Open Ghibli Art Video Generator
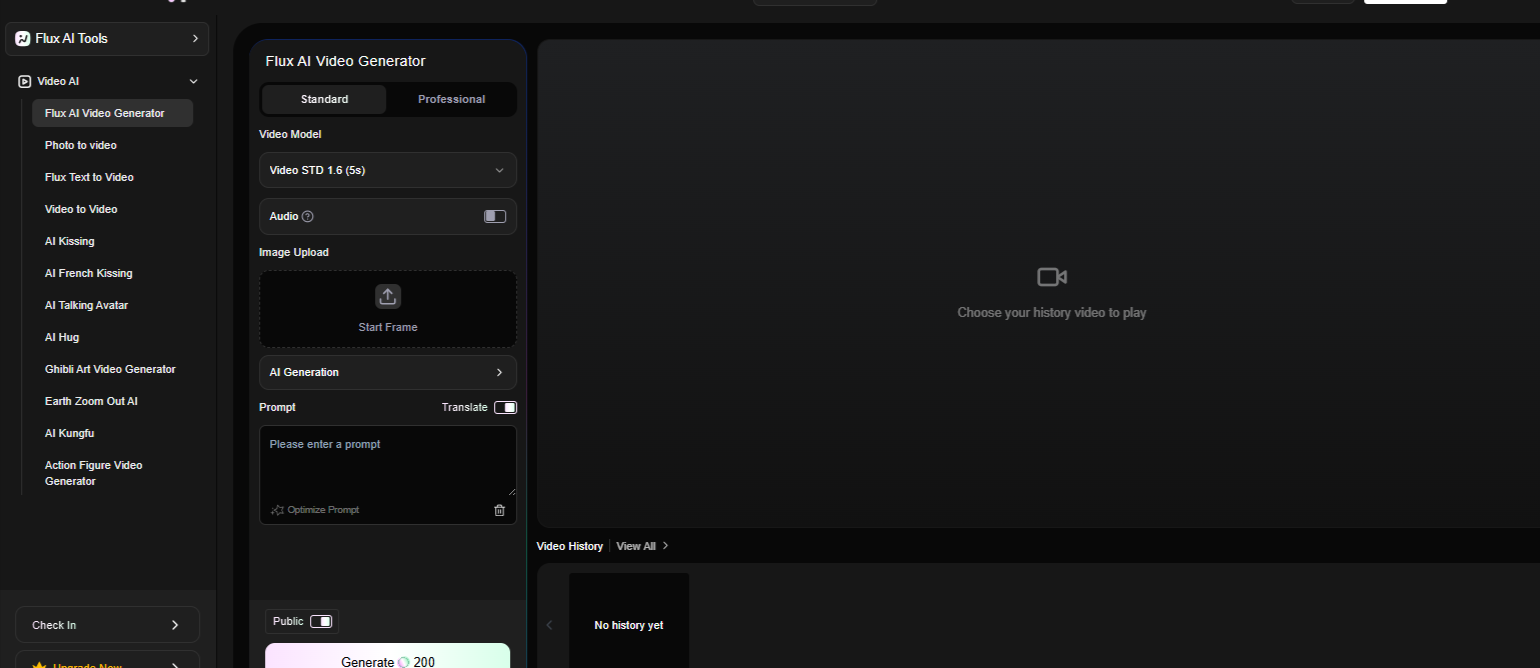The height and width of the screenshot is (668, 1540). click(x=110, y=369)
